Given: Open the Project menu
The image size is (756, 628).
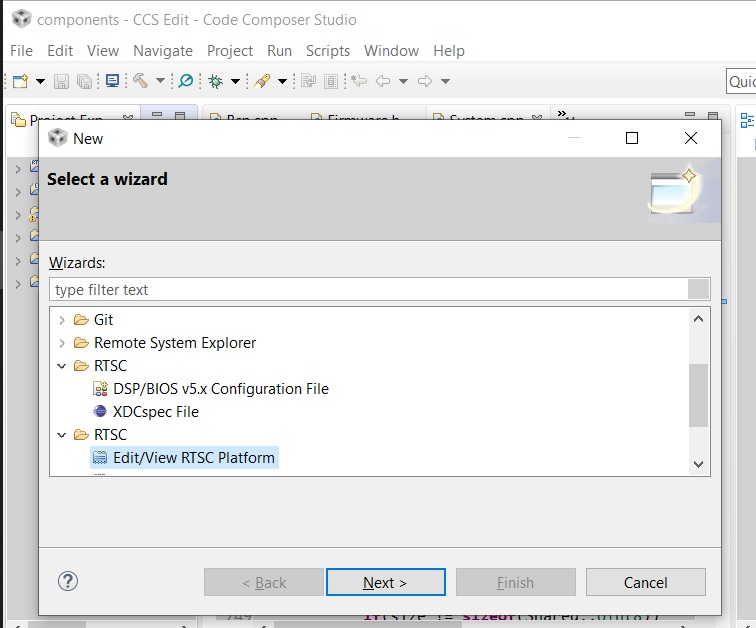Looking at the screenshot, I should [230, 51].
